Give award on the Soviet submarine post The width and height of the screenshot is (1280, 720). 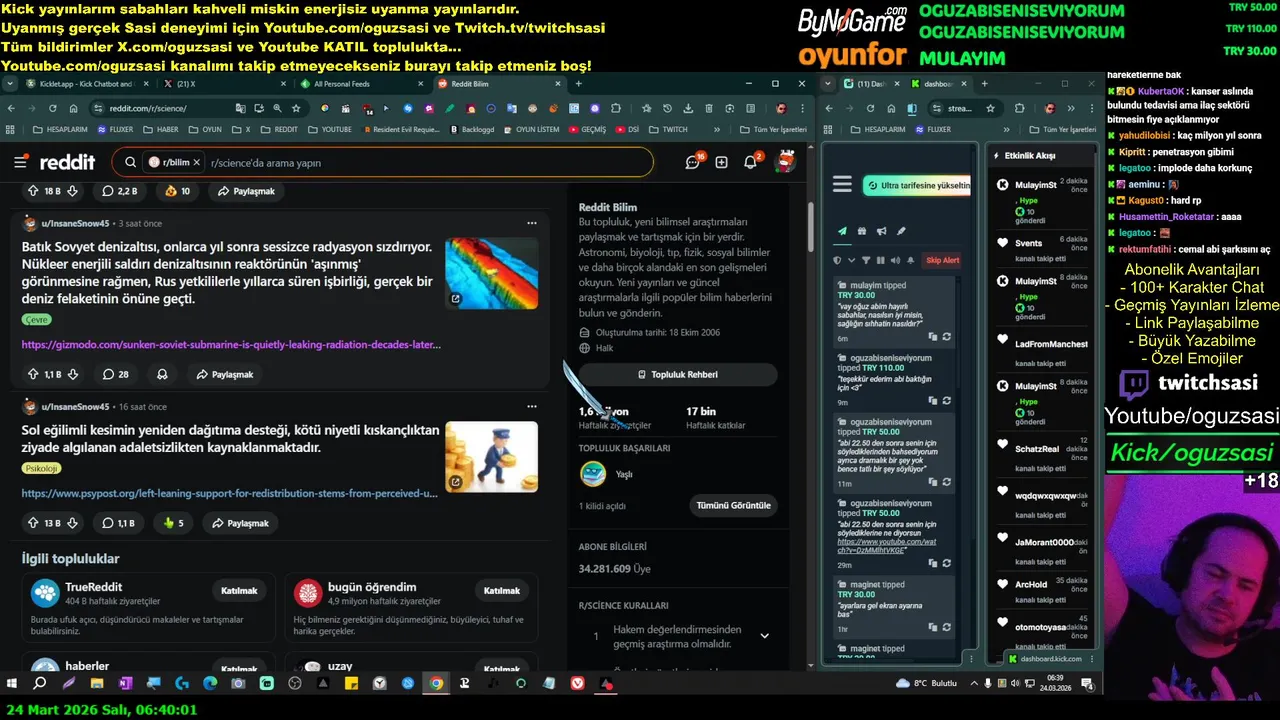162,374
